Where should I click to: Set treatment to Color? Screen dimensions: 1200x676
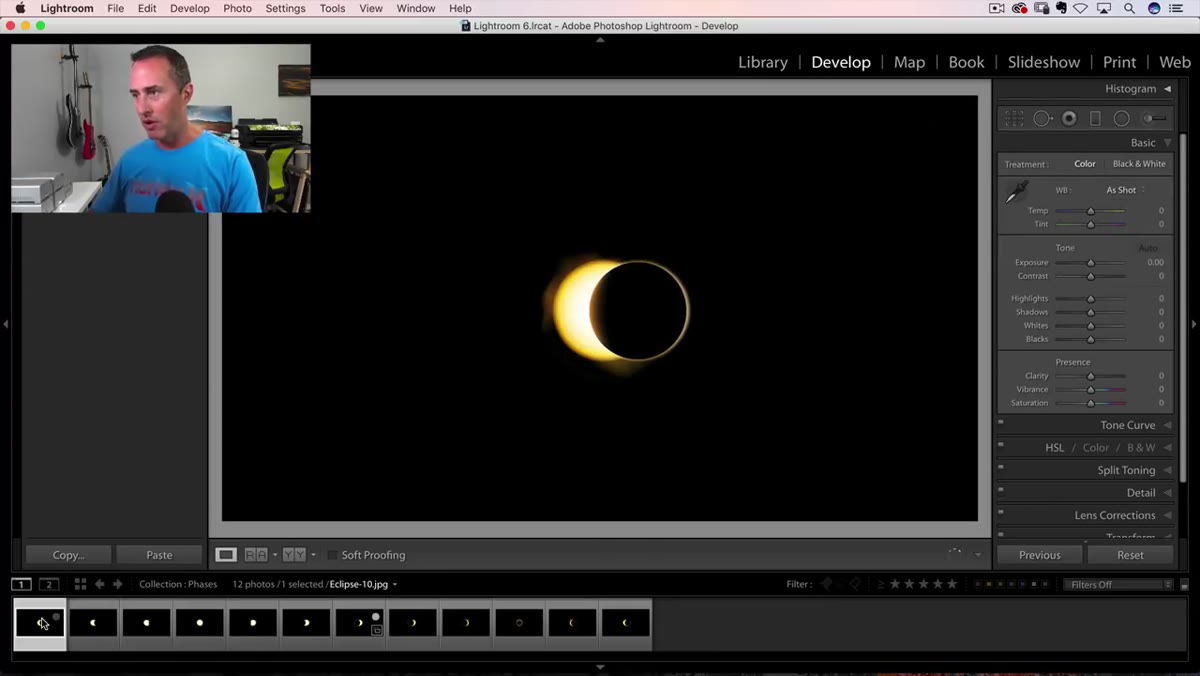tap(1085, 164)
